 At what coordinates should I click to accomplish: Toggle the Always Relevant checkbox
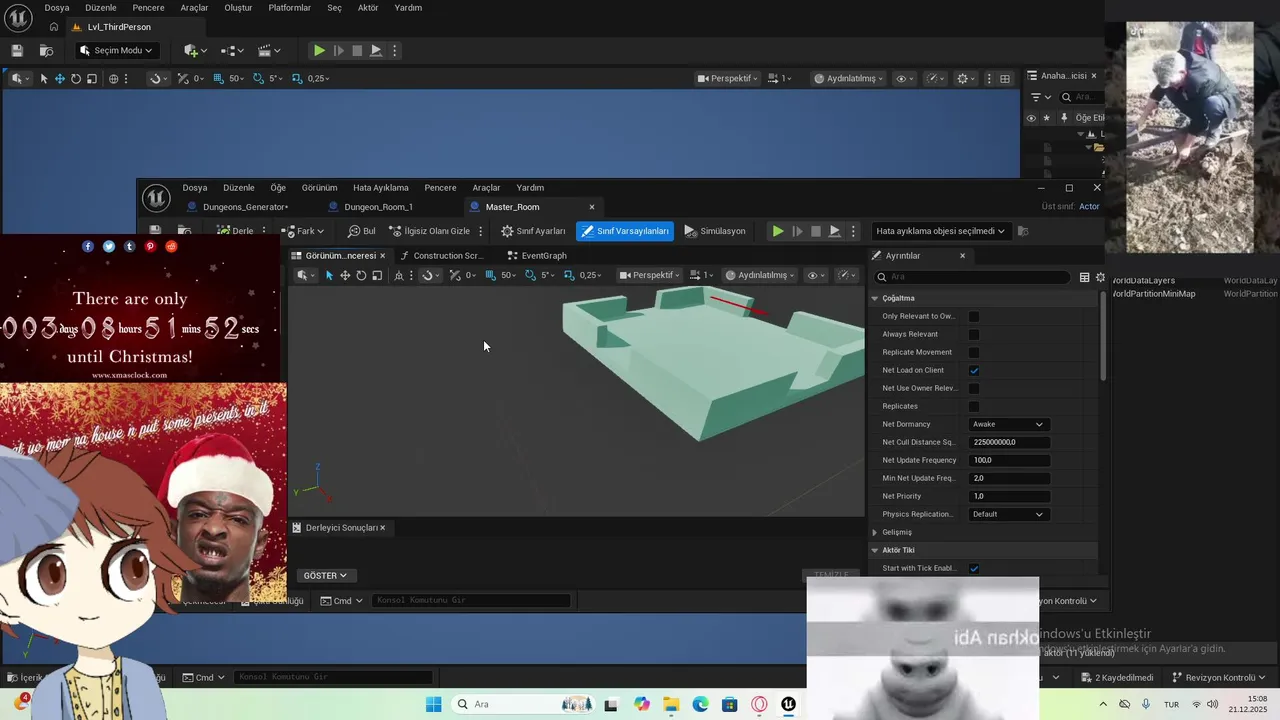click(974, 334)
